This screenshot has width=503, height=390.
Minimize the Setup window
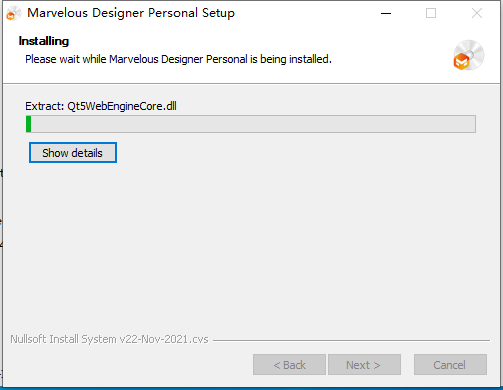pos(386,13)
